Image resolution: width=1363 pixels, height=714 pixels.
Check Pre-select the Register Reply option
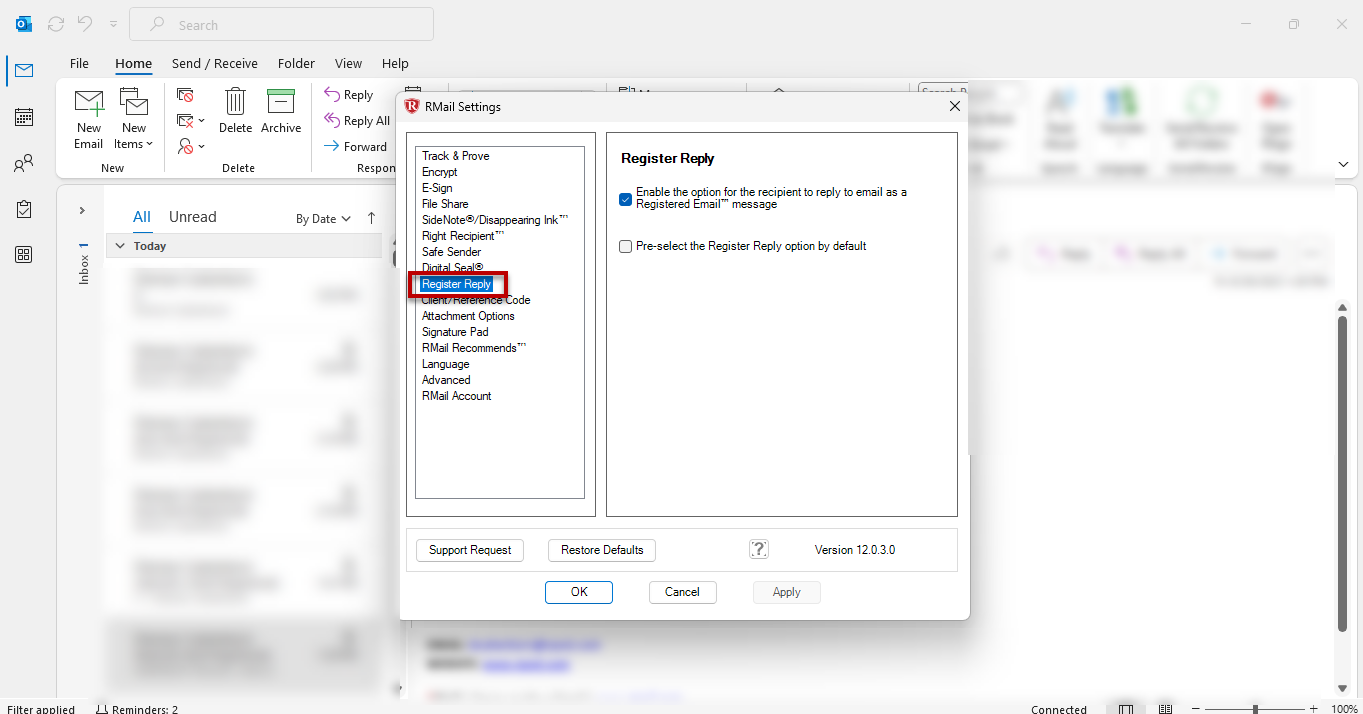[626, 246]
